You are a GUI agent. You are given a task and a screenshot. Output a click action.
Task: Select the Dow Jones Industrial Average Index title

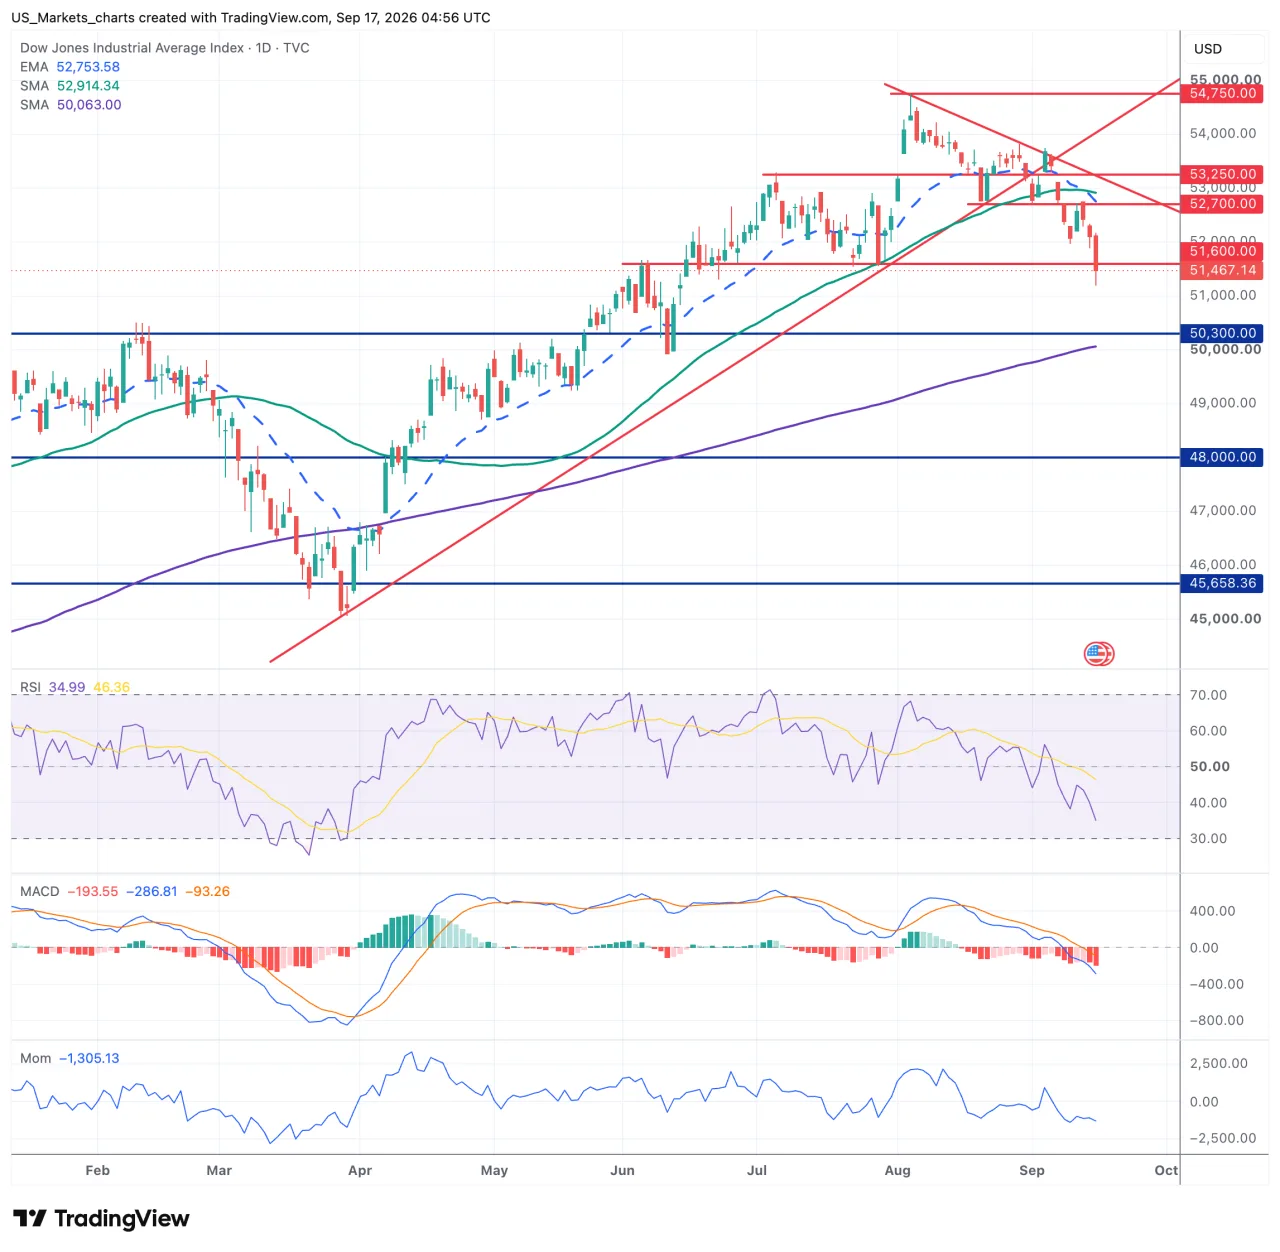tap(165, 48)
